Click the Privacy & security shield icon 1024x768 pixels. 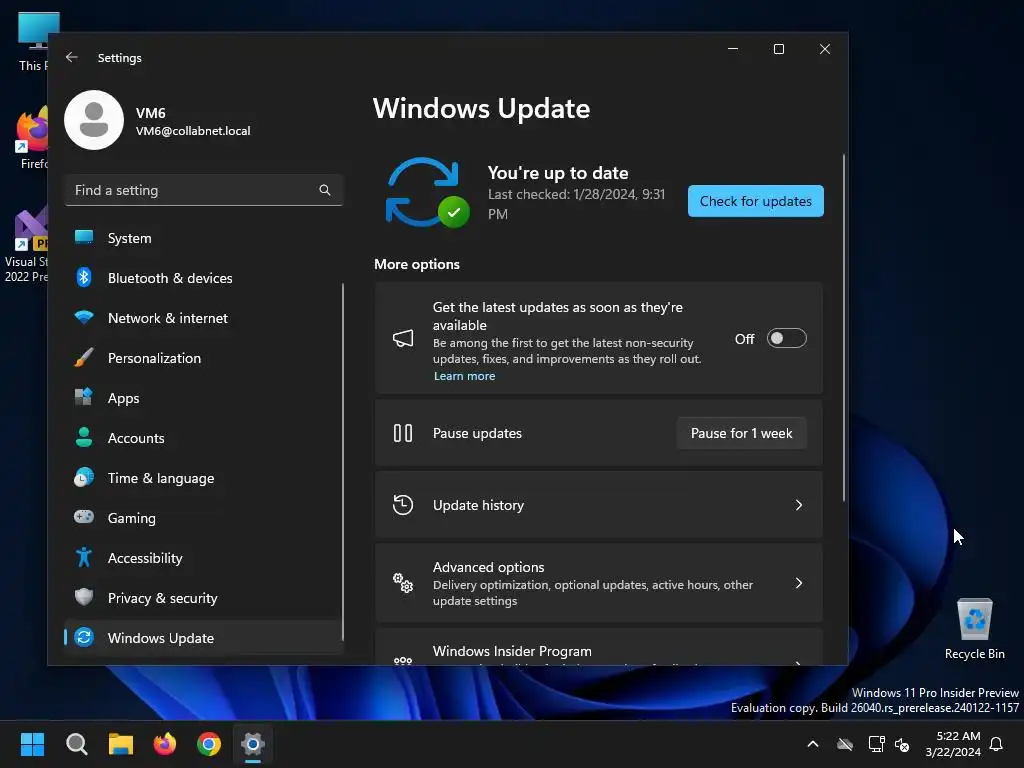84,597
